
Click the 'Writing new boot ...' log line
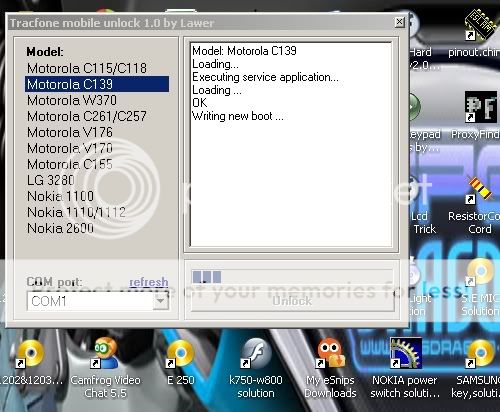coord(238,116)
